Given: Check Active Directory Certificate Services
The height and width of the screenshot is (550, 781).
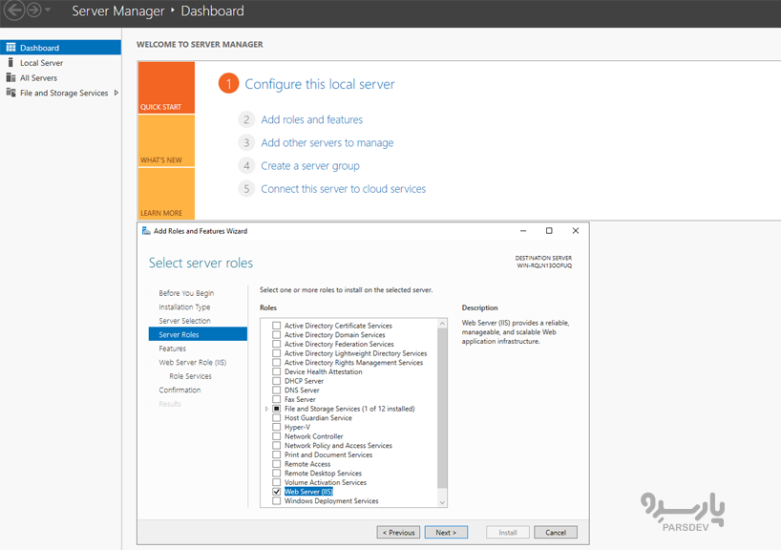Looking at the screenshot, I should tap(276, 325).
